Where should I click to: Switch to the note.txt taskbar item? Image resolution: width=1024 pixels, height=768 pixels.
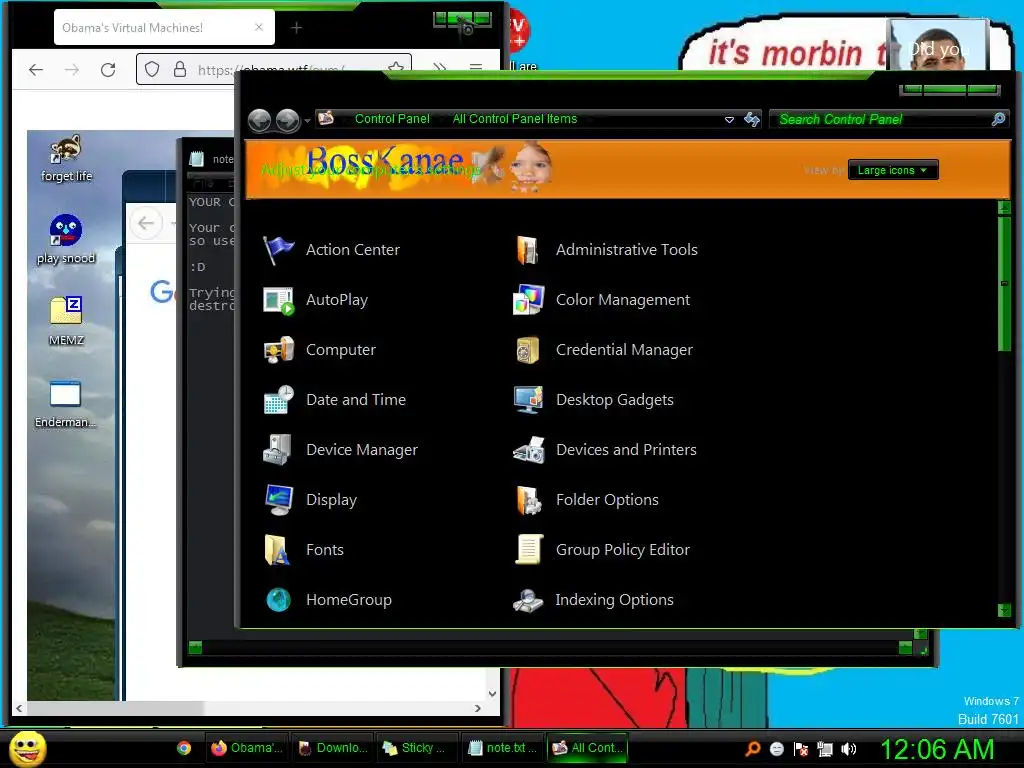coord(502,748)
